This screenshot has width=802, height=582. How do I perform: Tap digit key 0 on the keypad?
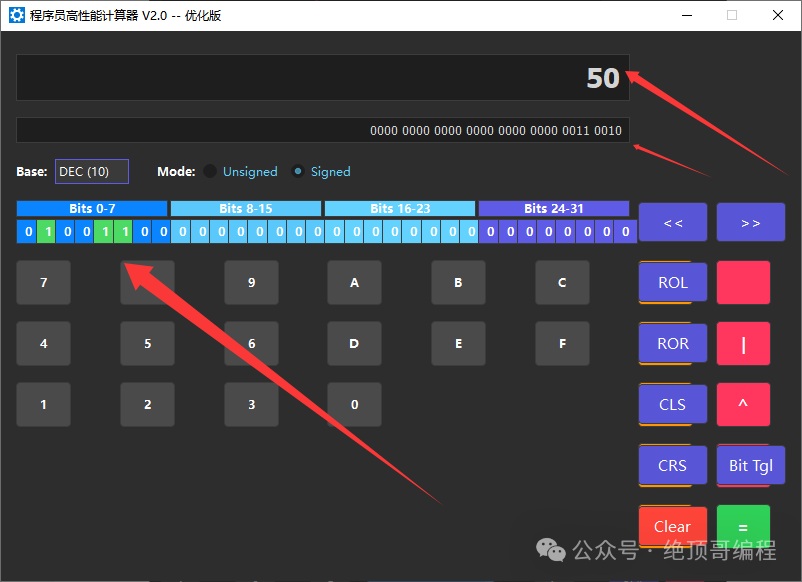(x=354, y=404)
